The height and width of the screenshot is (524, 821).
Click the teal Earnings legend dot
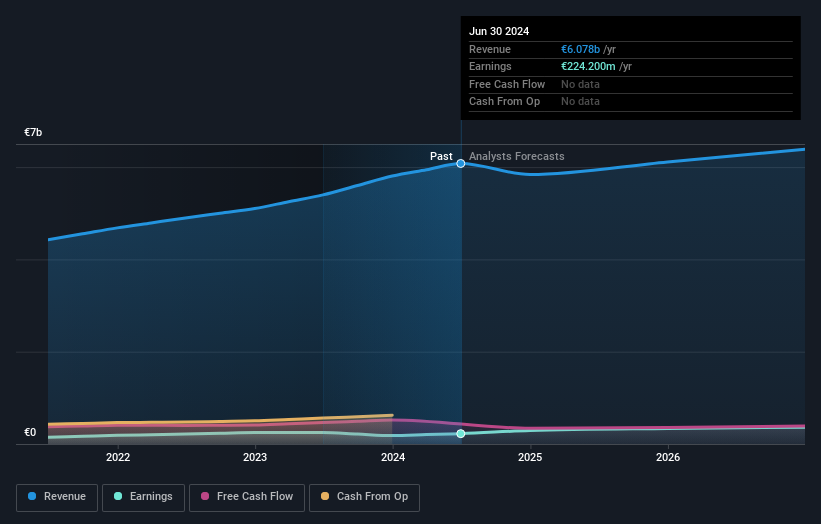(x=118, y=496)
